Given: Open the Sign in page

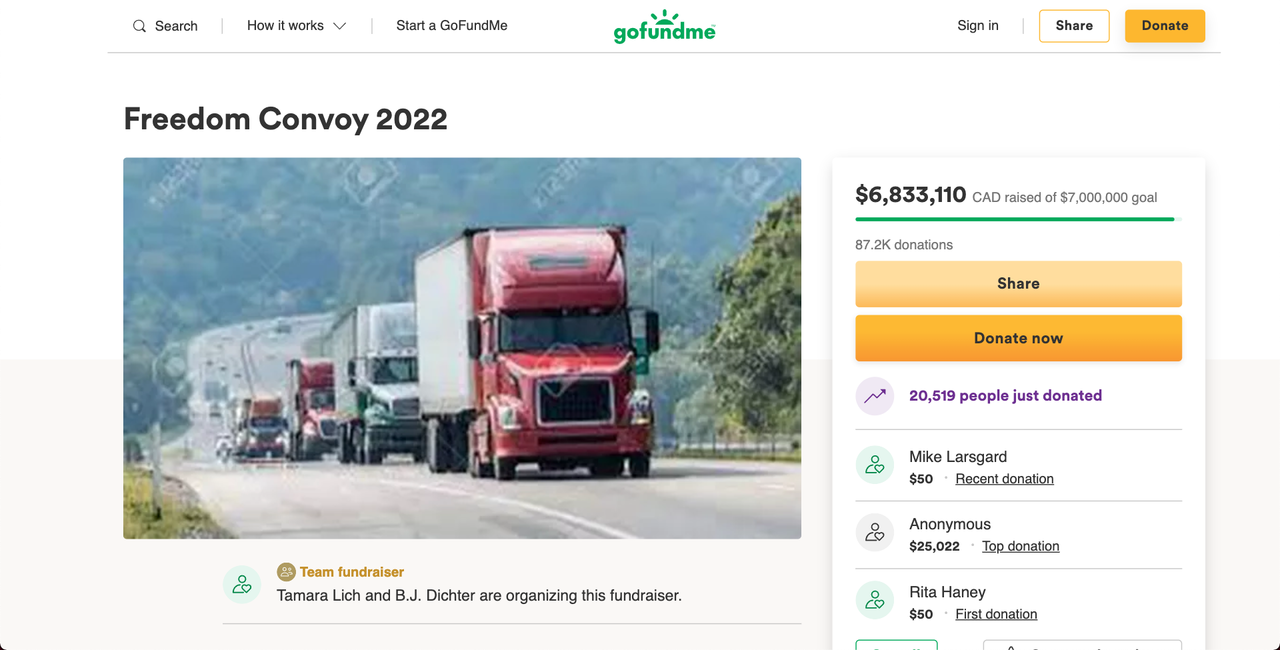Looking at the screenshot, I should (978, 26).
